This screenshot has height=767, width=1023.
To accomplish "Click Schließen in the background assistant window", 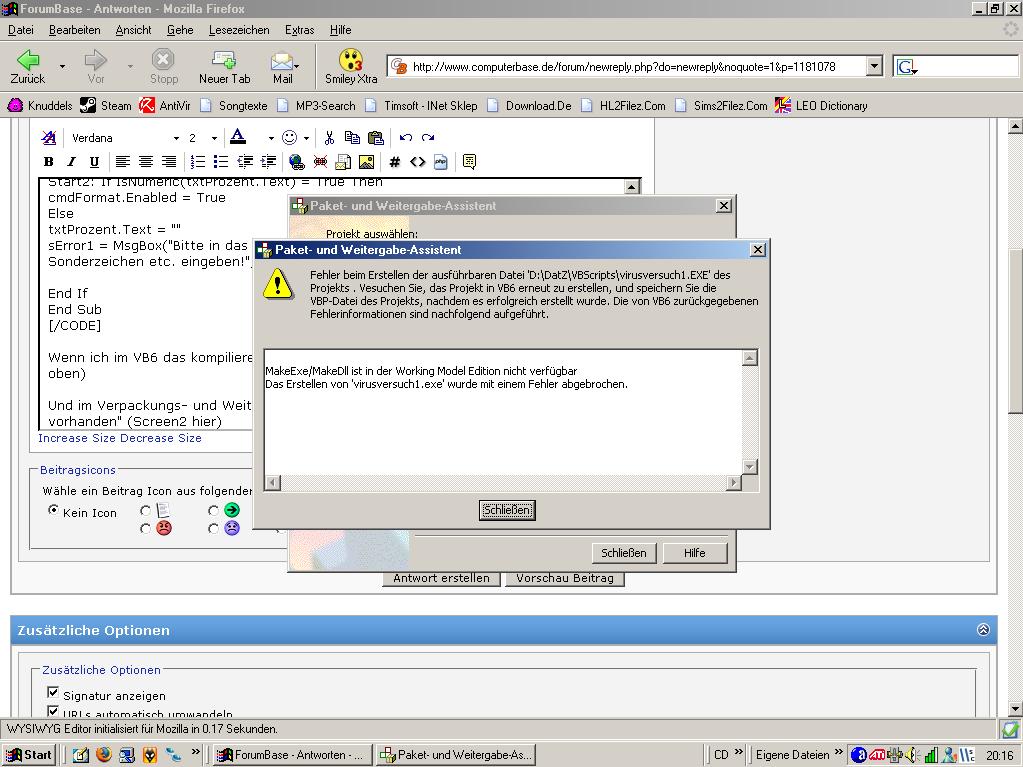I will point(624,553).
